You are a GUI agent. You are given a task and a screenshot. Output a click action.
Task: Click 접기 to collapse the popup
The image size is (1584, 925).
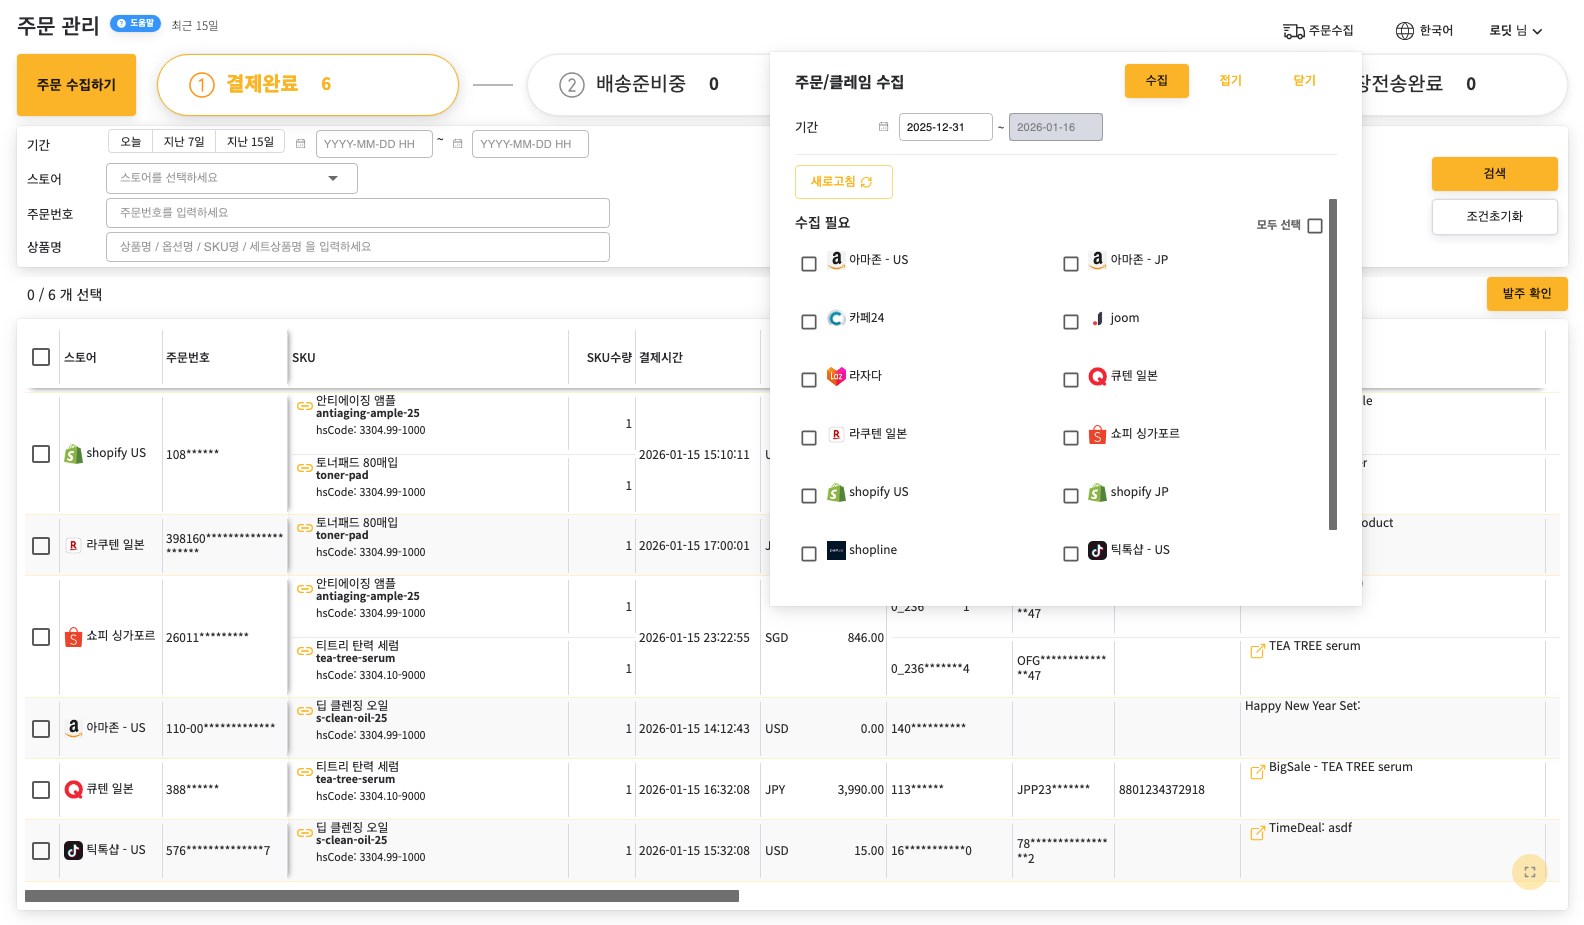pyautogui.click(x=1231, y=81)
